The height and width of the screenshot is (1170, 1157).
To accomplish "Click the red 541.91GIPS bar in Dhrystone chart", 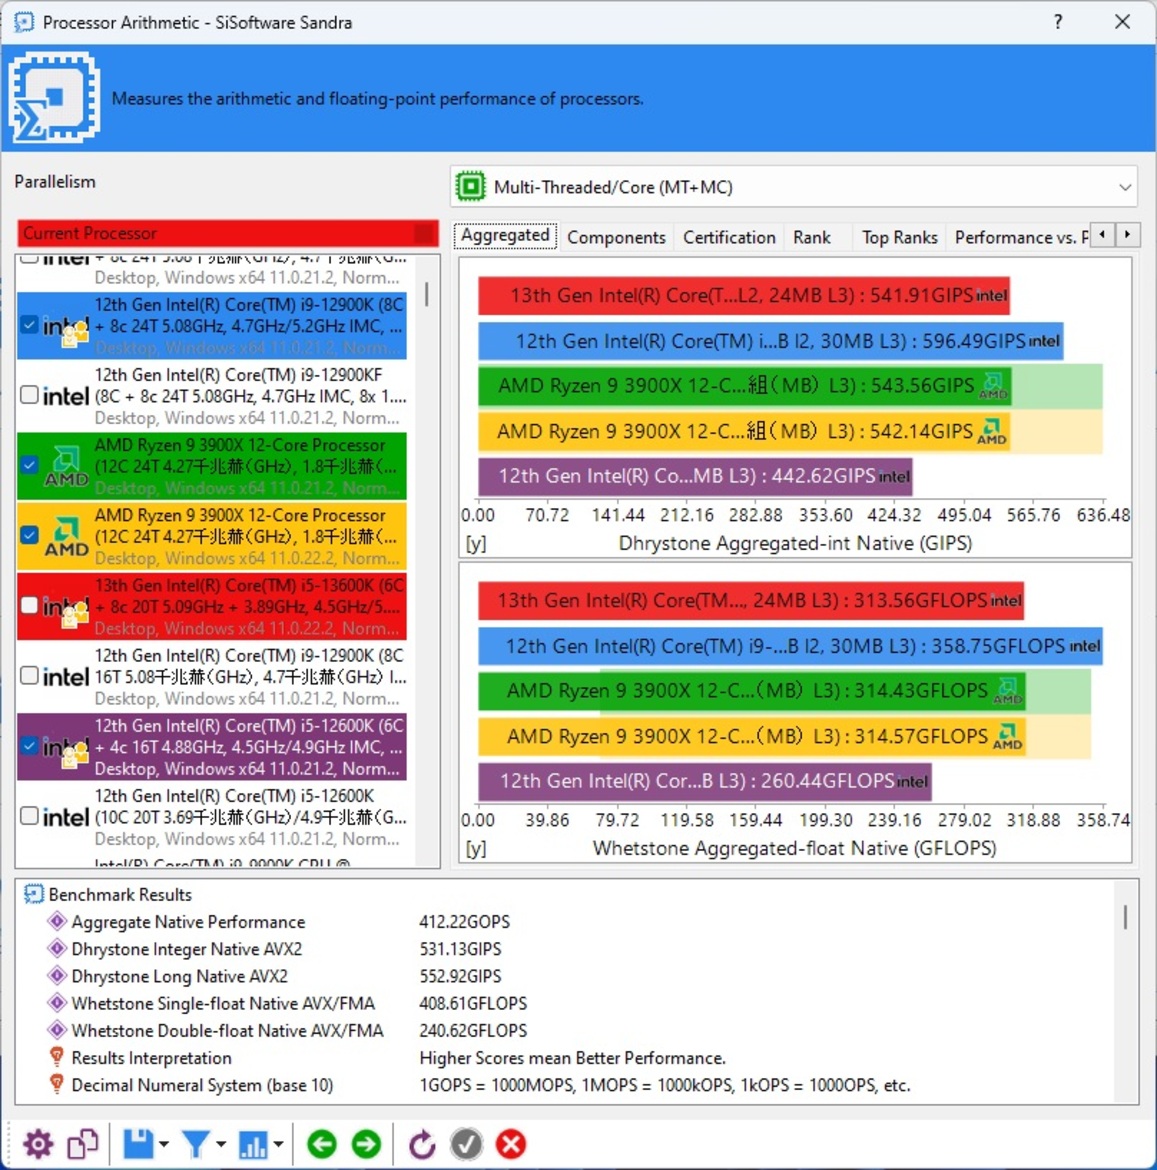I will (x=744, y=295).
